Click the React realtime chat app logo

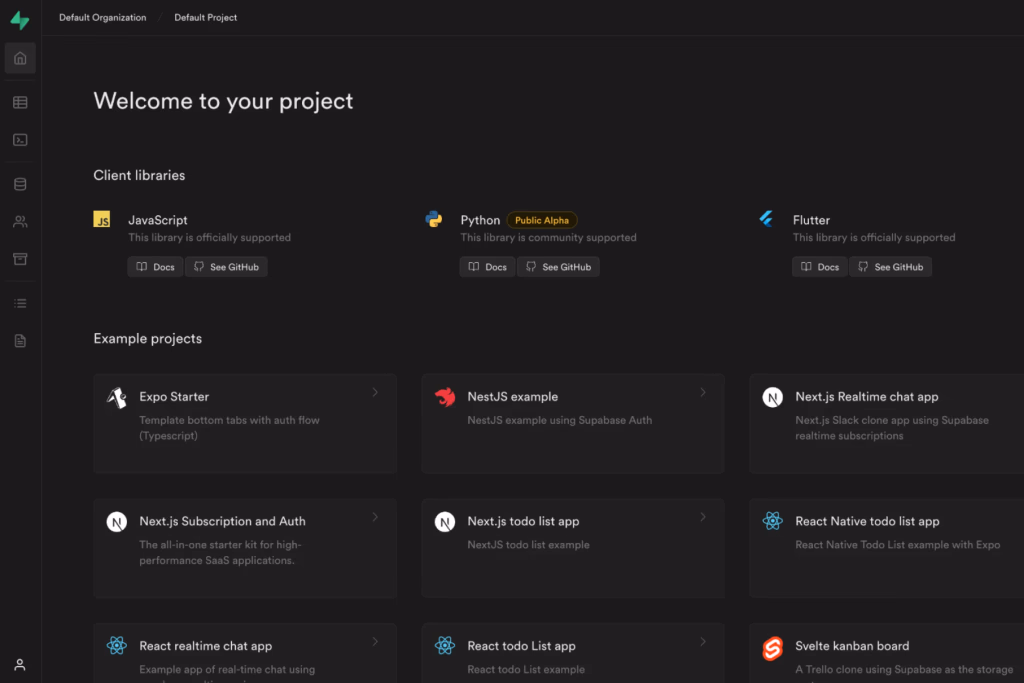pos(117,646)
